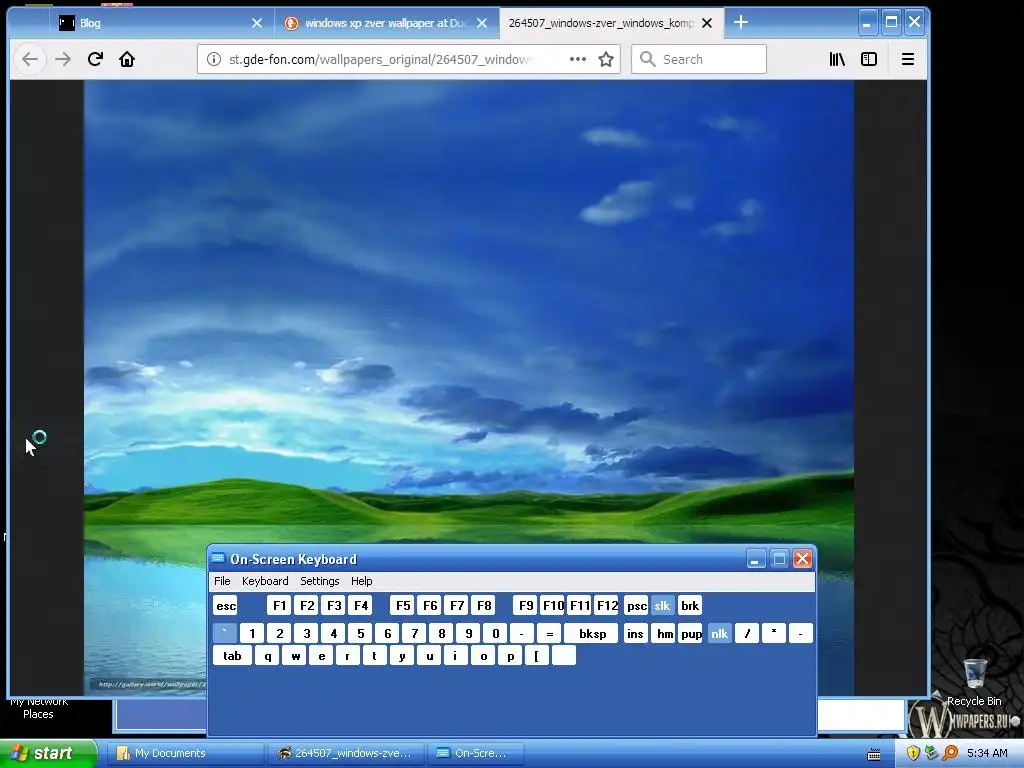Screen dimensions: 1024x768
Task: Open Recycle Bin on the desktop
Action: [975, 683]
